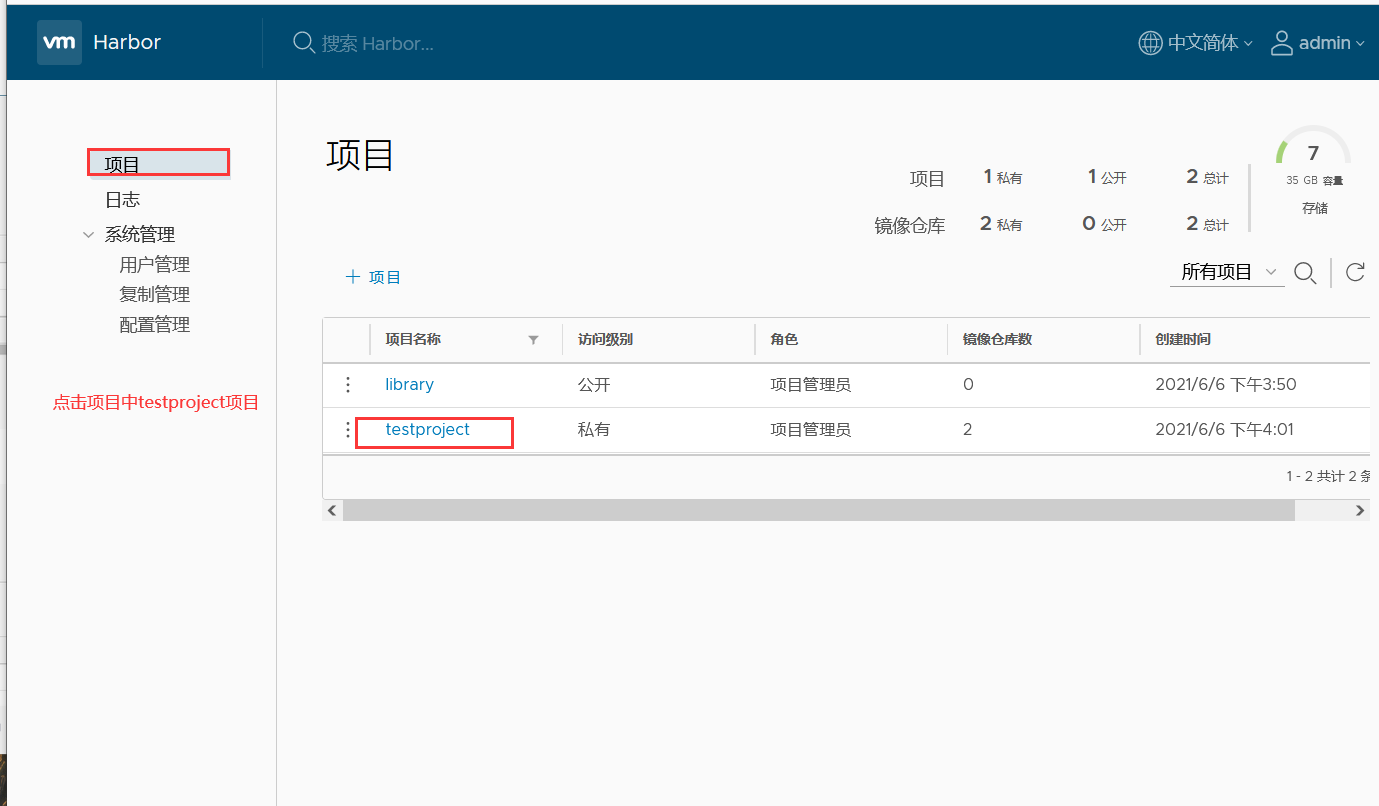Image resolution: width=1379 pixels, height=806 pixels.
Task: Open the 配置管理 page
Action: coord(154,324)
